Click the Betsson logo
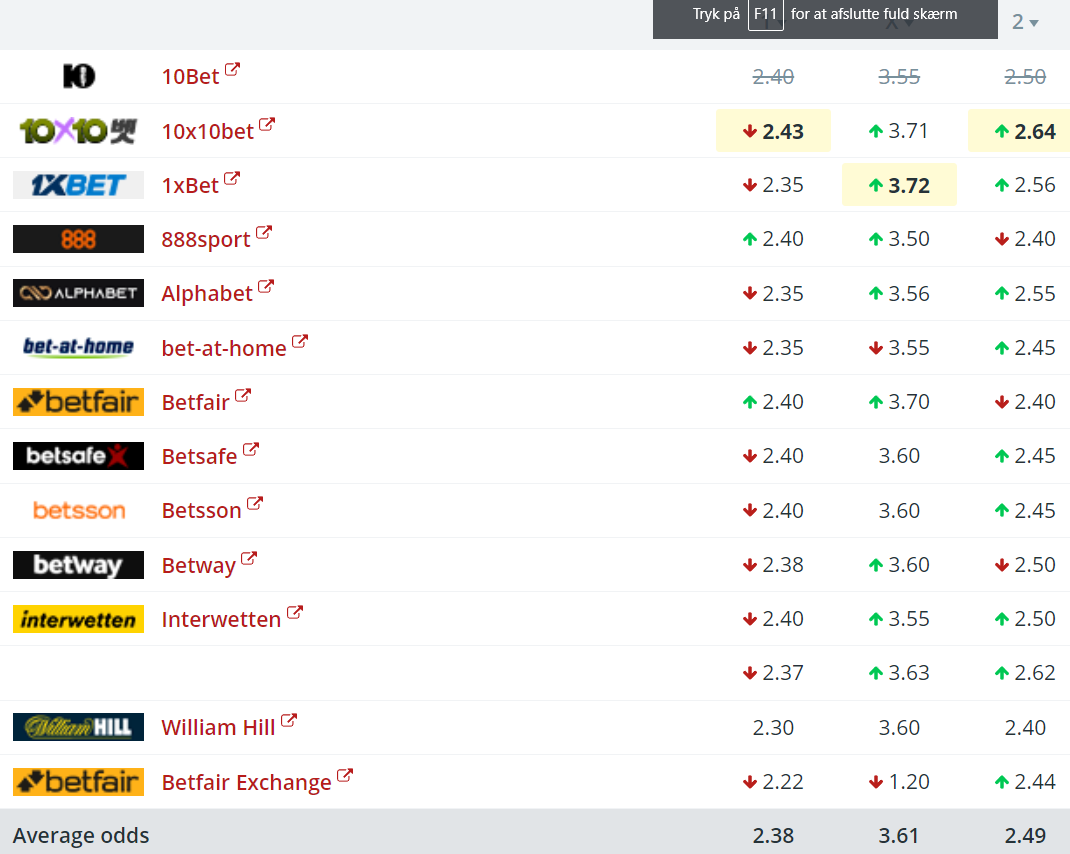1070x854 pixels. pos(78,510)
